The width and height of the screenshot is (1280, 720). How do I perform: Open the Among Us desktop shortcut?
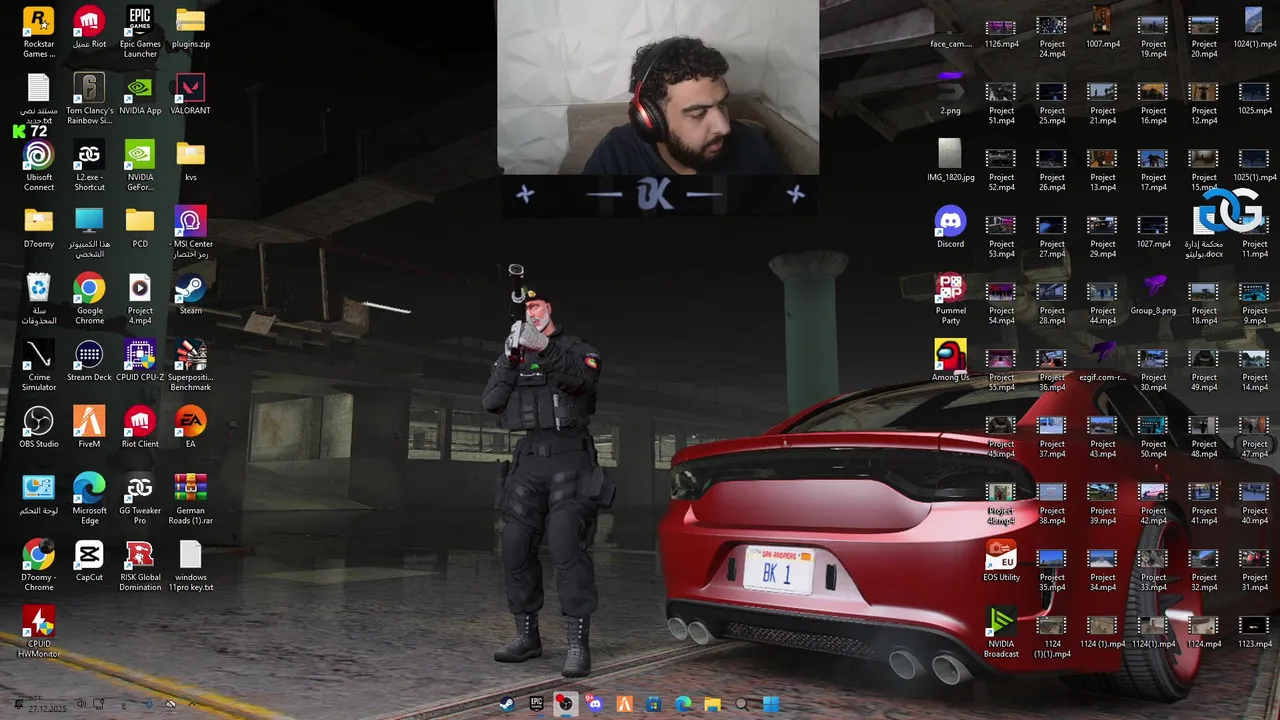pos(950,360)
